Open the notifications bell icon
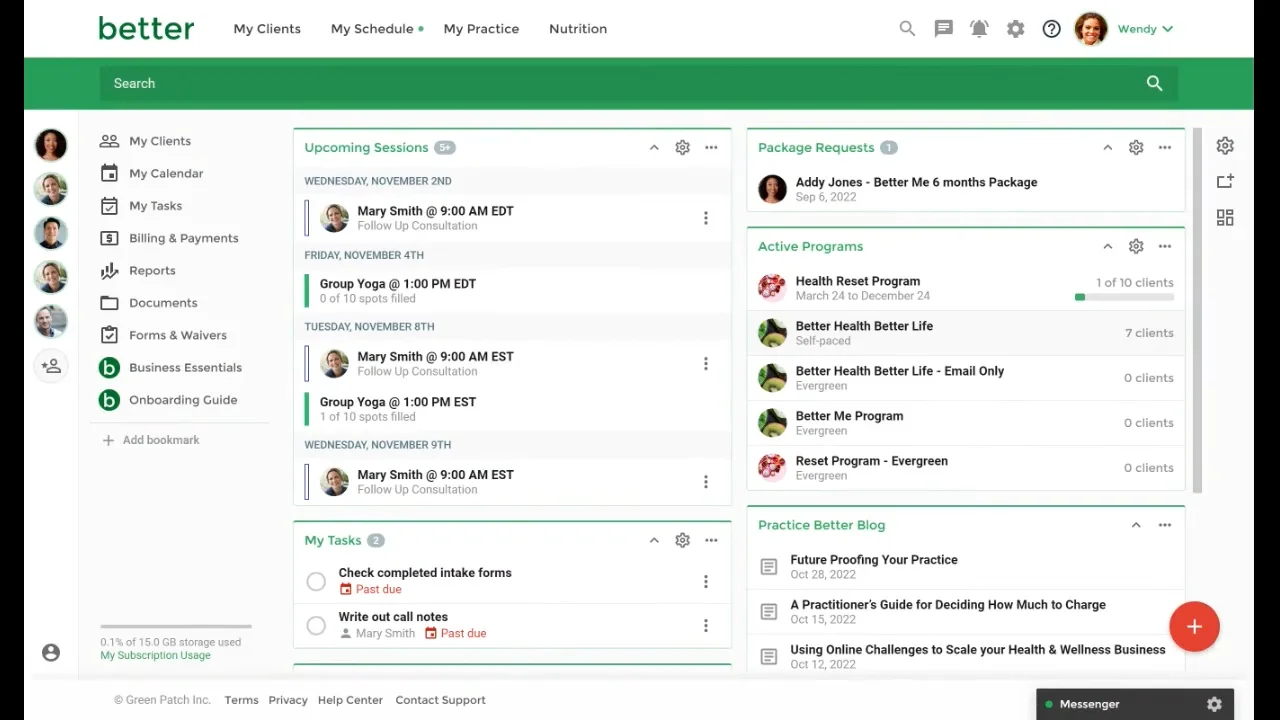 (979, 29)
